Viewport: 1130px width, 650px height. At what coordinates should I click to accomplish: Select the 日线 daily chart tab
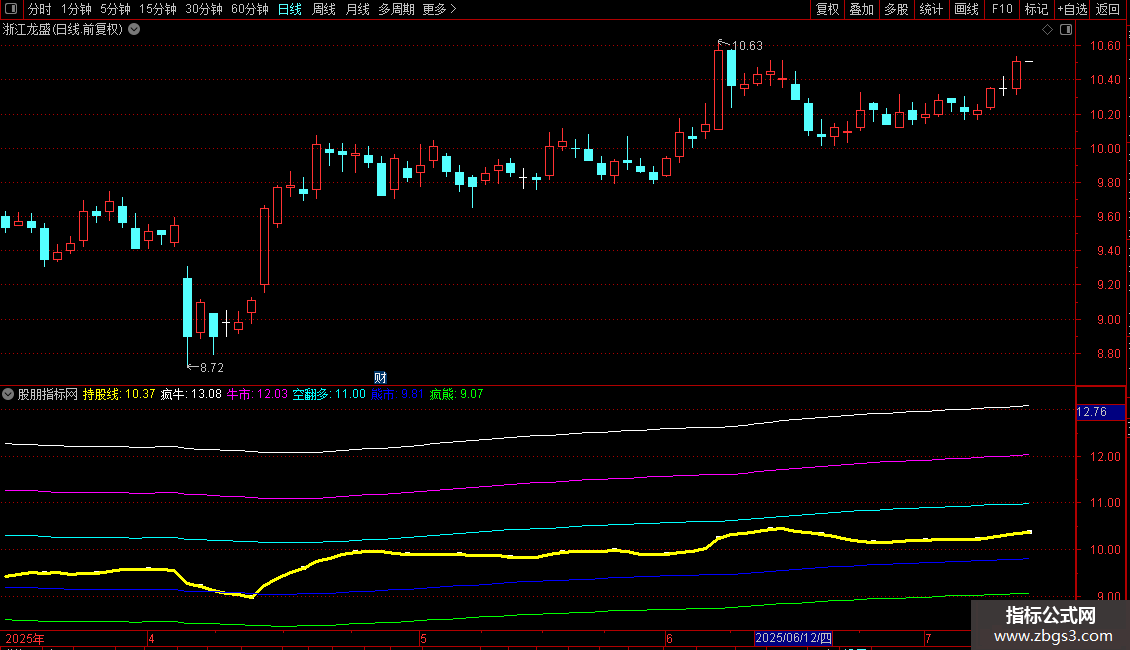pos(290,9)
